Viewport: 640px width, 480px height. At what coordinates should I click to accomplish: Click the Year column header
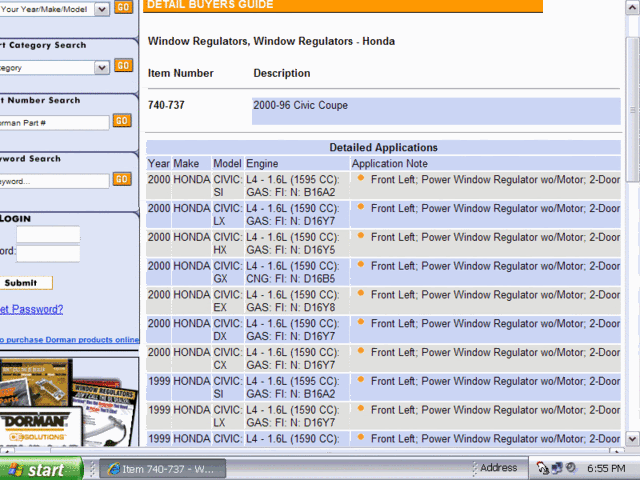(159, 164)
